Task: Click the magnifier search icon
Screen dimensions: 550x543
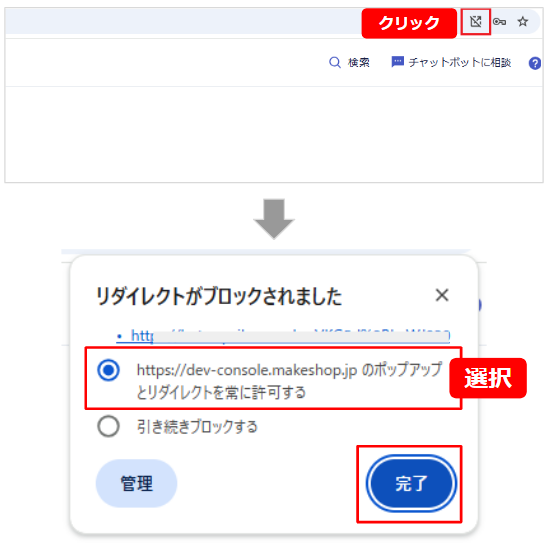Action: click(x=335, y=63)
